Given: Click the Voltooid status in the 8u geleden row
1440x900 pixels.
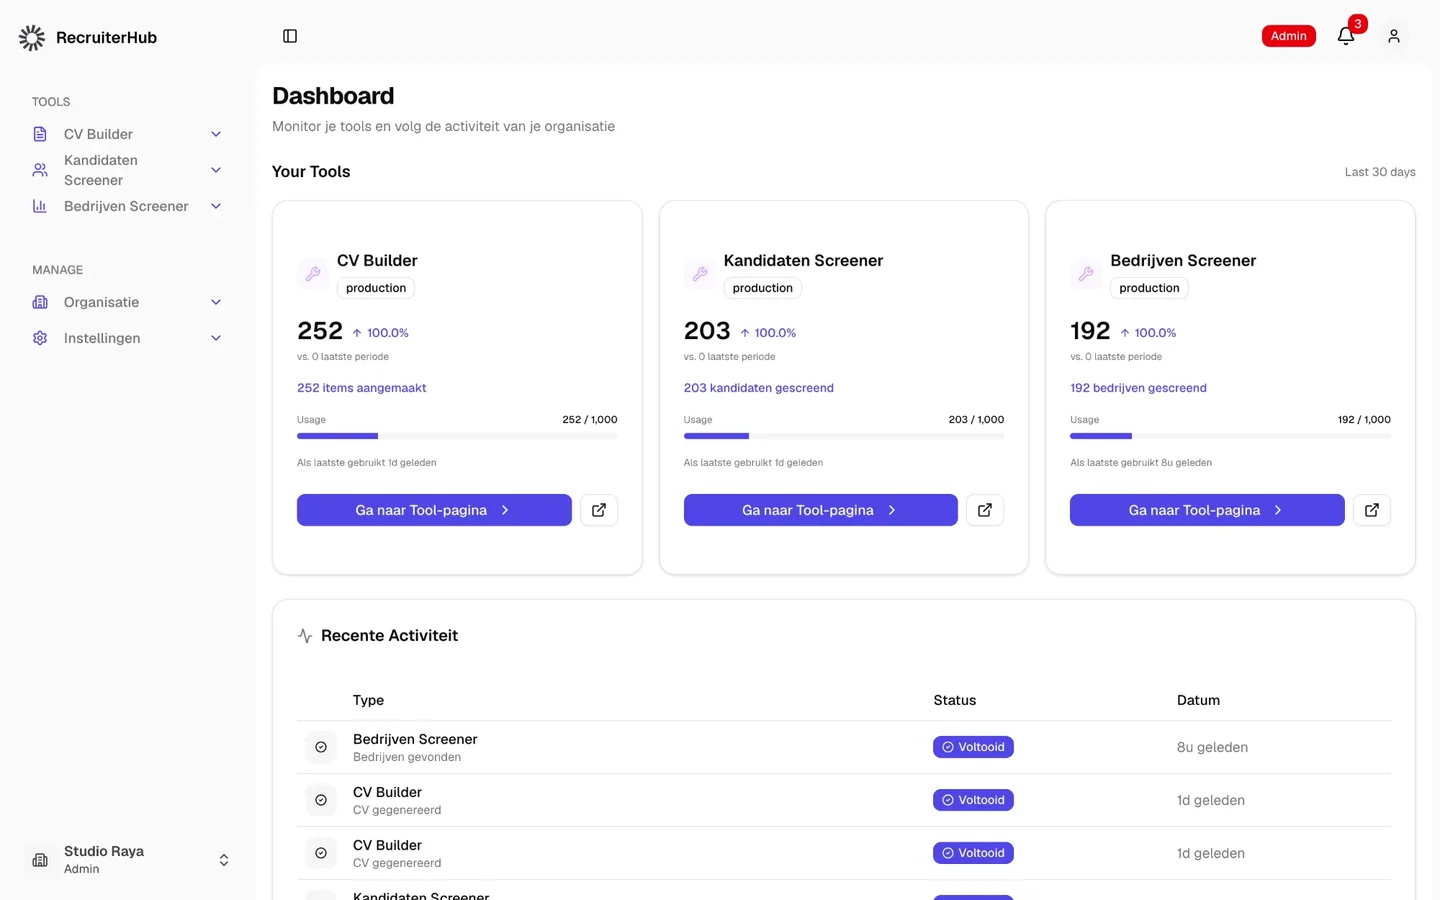Looking at the screenshot, I should 973,747.
